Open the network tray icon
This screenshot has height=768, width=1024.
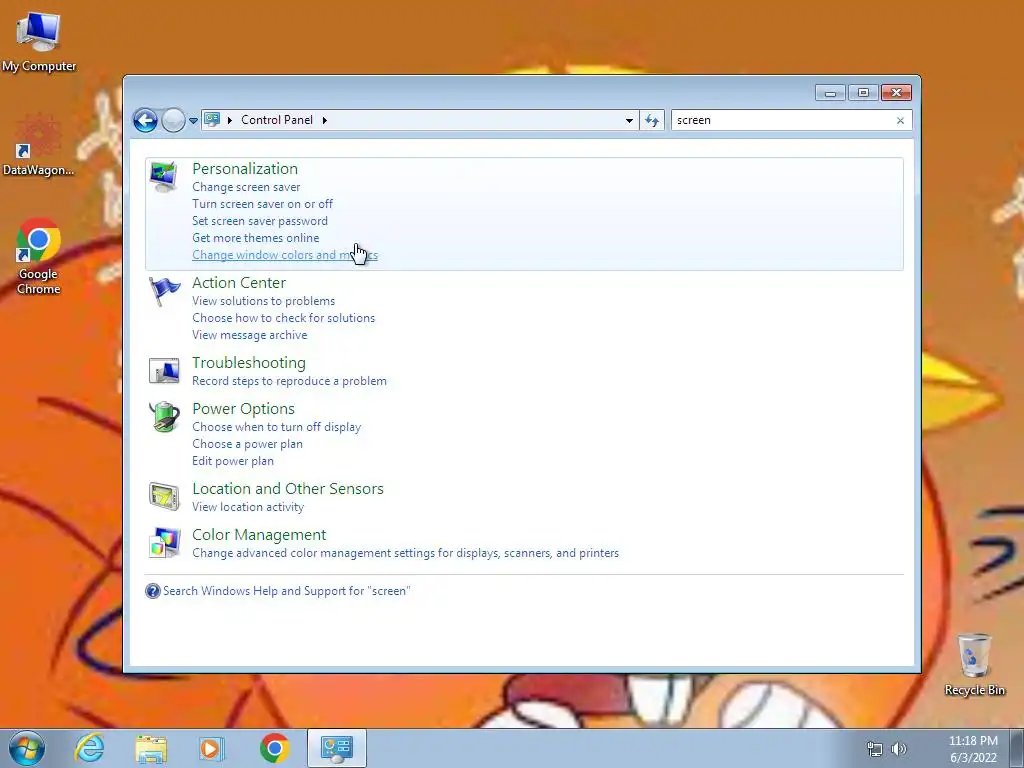click(x=874, y=749)
